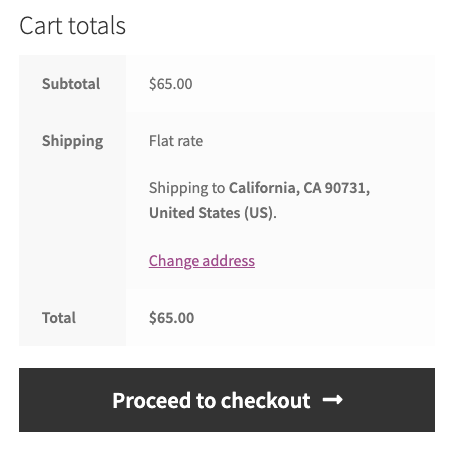Open the Change address link
This screenshot has height=469, width=455.
[202, 261]
